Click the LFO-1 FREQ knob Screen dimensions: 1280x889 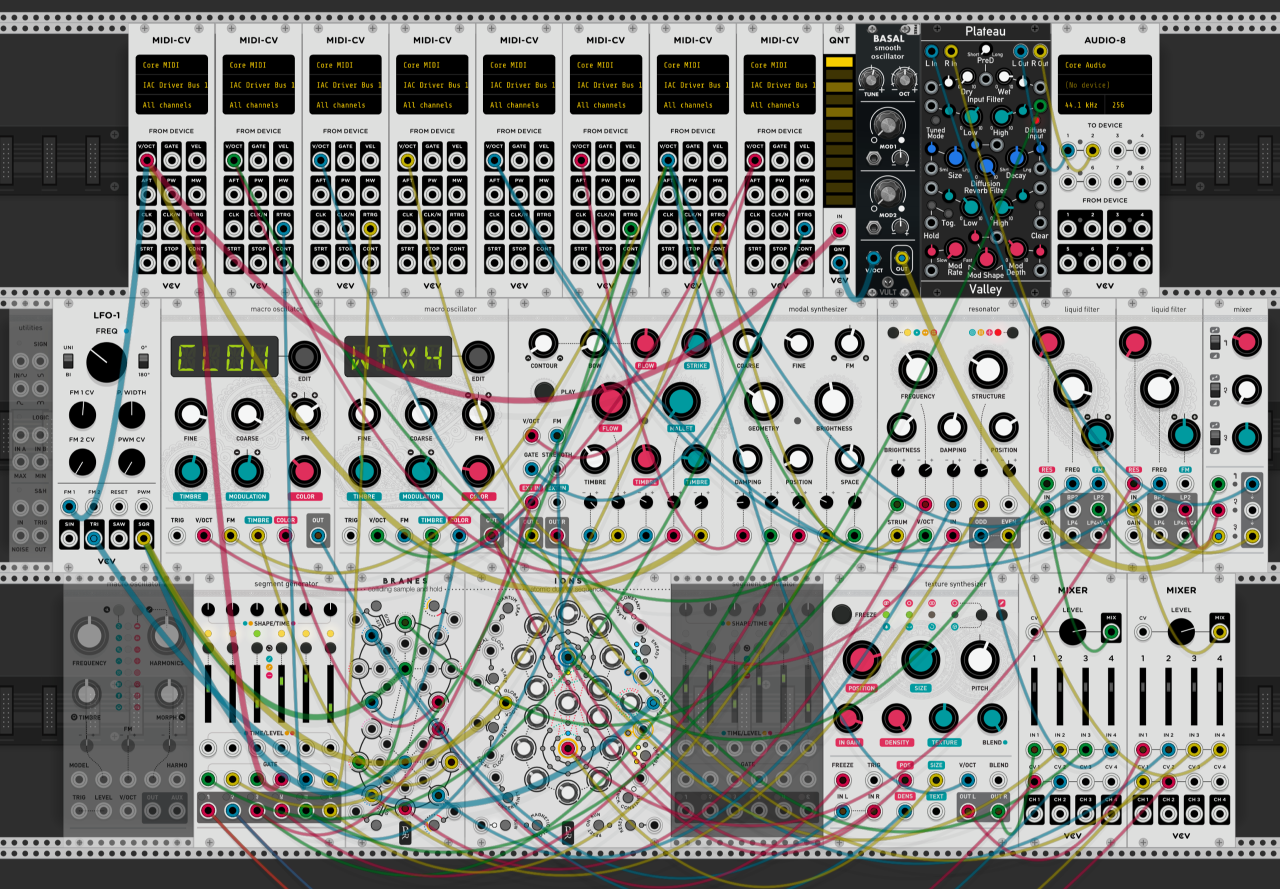pyautogui.click(x=106, y=361)
